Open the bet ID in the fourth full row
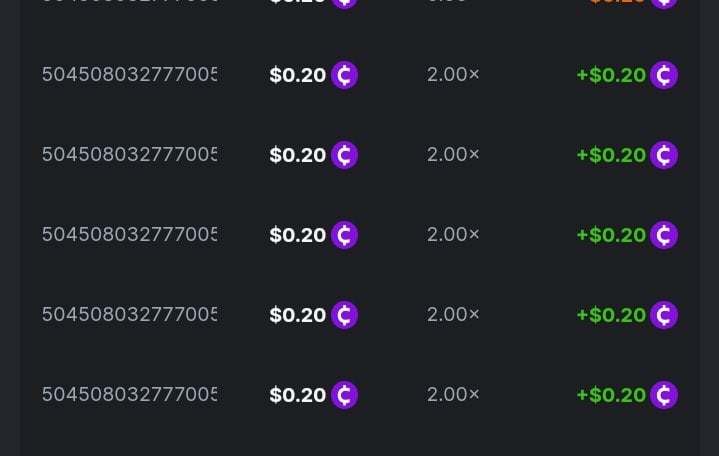The image size is (719, 456). [x=129, y=315]
